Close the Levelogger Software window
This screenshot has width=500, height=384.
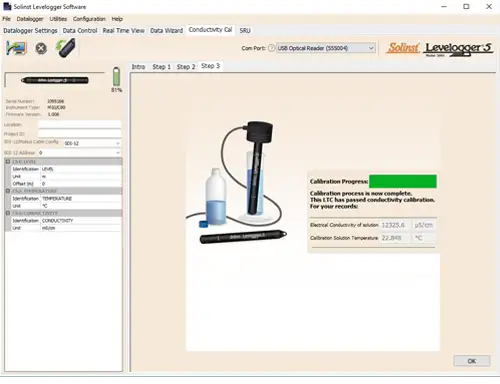coord(489,6)
